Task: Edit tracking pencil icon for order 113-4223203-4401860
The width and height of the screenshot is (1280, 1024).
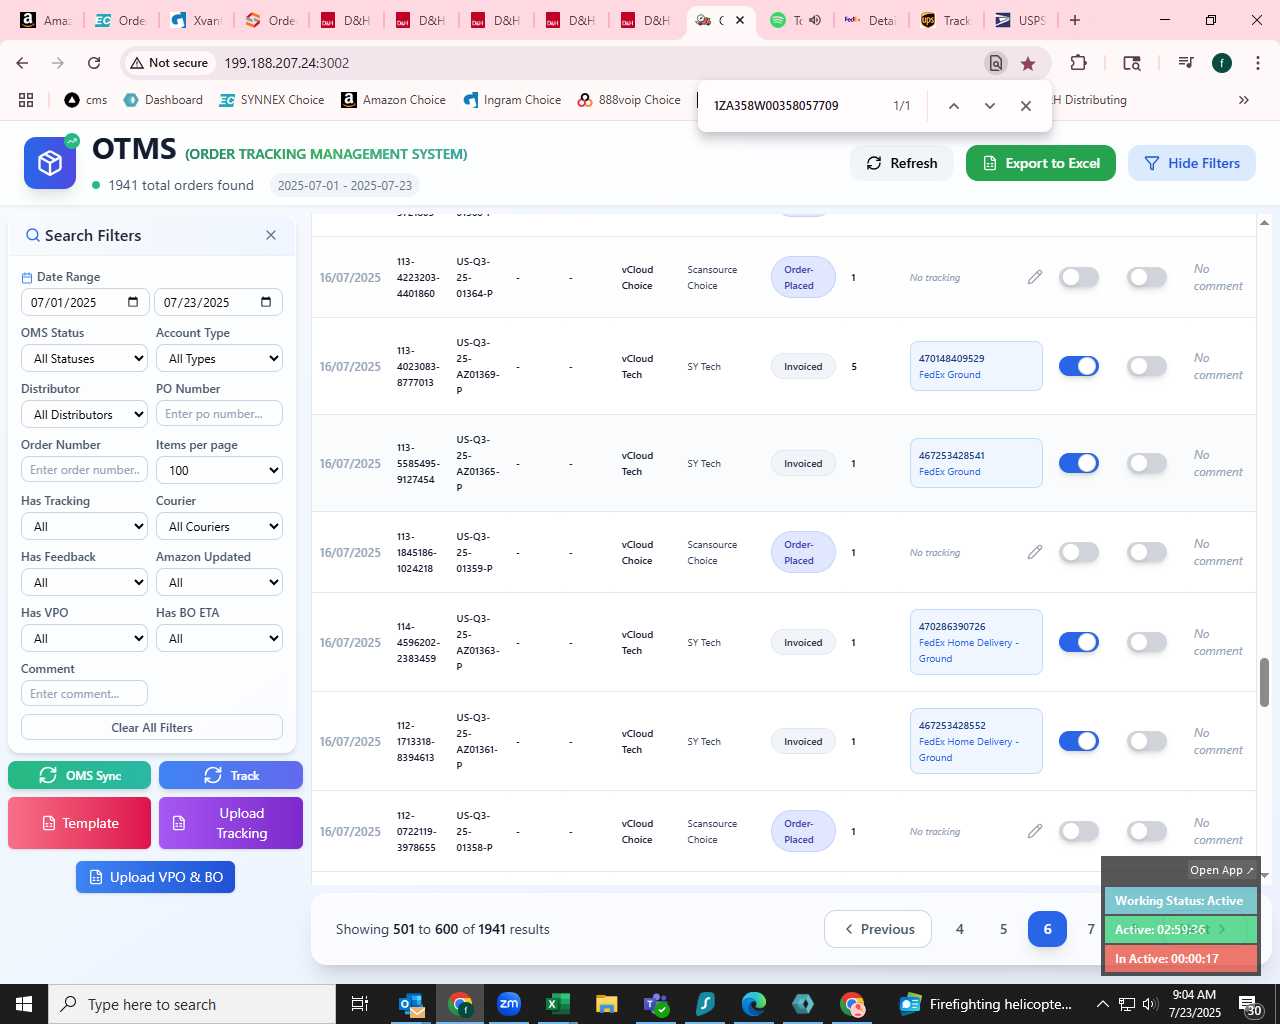Action: (1035, 277)
